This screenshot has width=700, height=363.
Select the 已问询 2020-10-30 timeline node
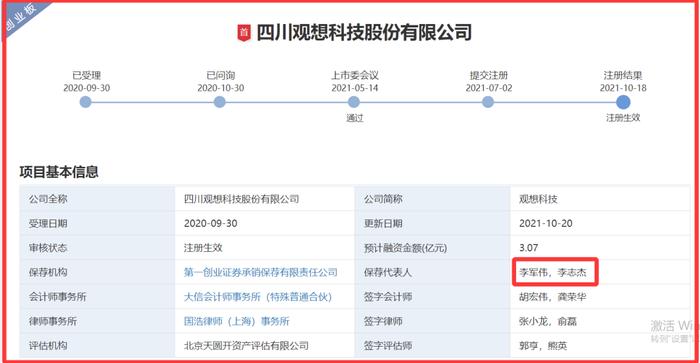pos(220,102)
